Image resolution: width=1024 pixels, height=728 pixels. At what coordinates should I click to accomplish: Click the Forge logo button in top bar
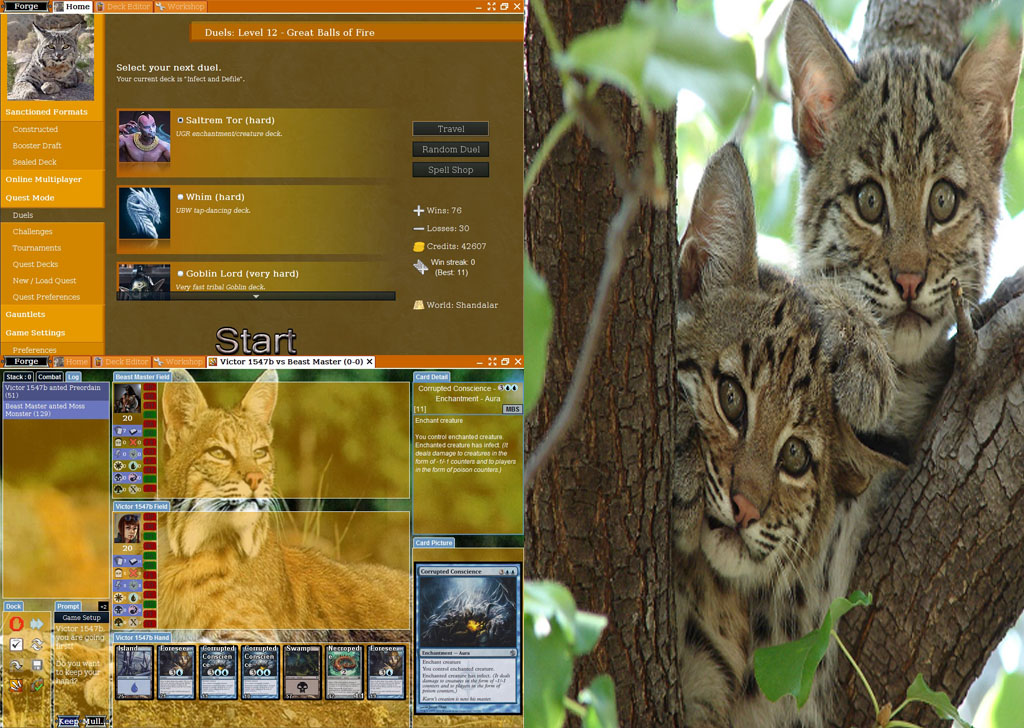coord(26,7)
